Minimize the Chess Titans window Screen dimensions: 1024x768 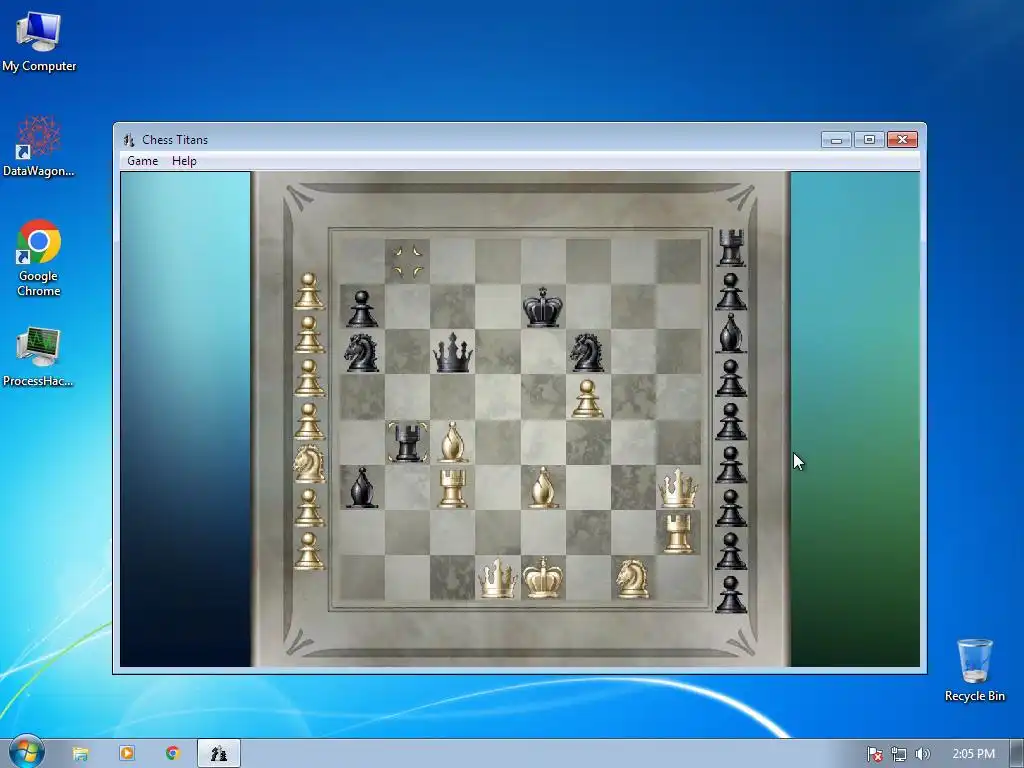click(836, 140)
